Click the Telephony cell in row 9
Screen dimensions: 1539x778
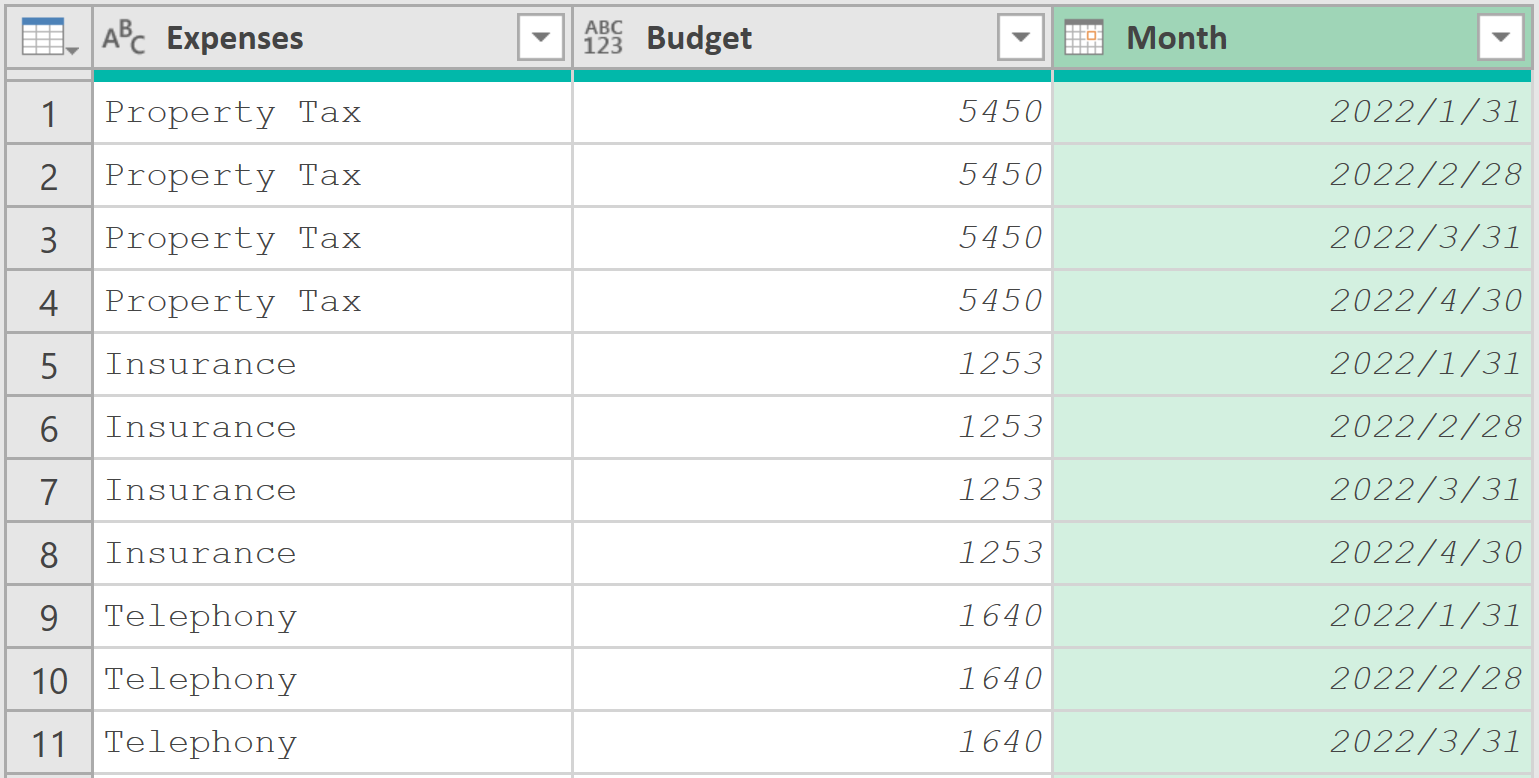333,617
